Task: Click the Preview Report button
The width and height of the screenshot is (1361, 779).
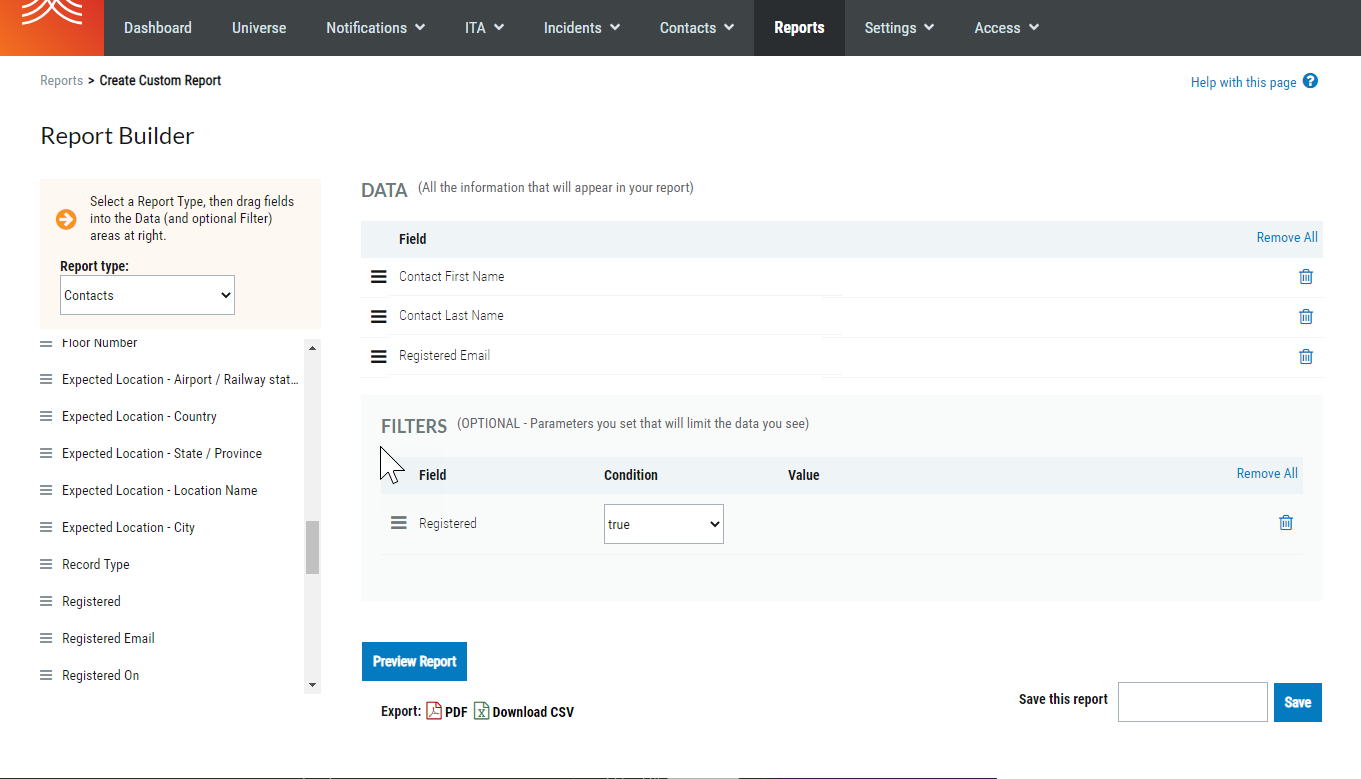Action: [x=414, y=661]
